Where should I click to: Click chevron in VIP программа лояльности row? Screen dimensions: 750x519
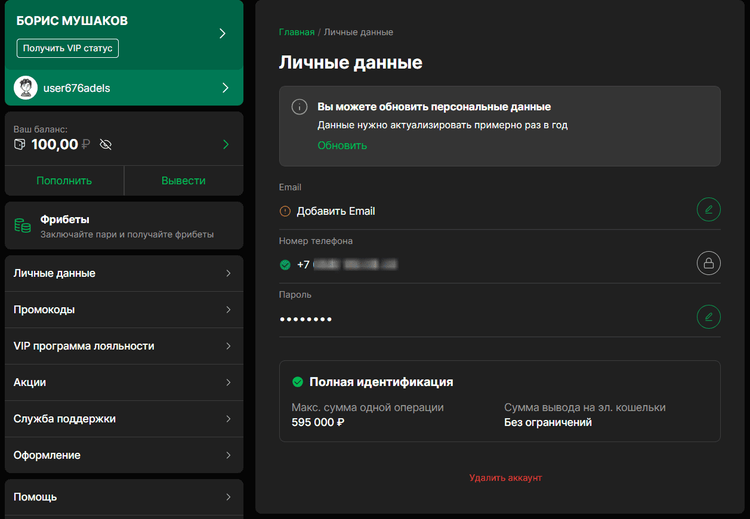(228, 346)
